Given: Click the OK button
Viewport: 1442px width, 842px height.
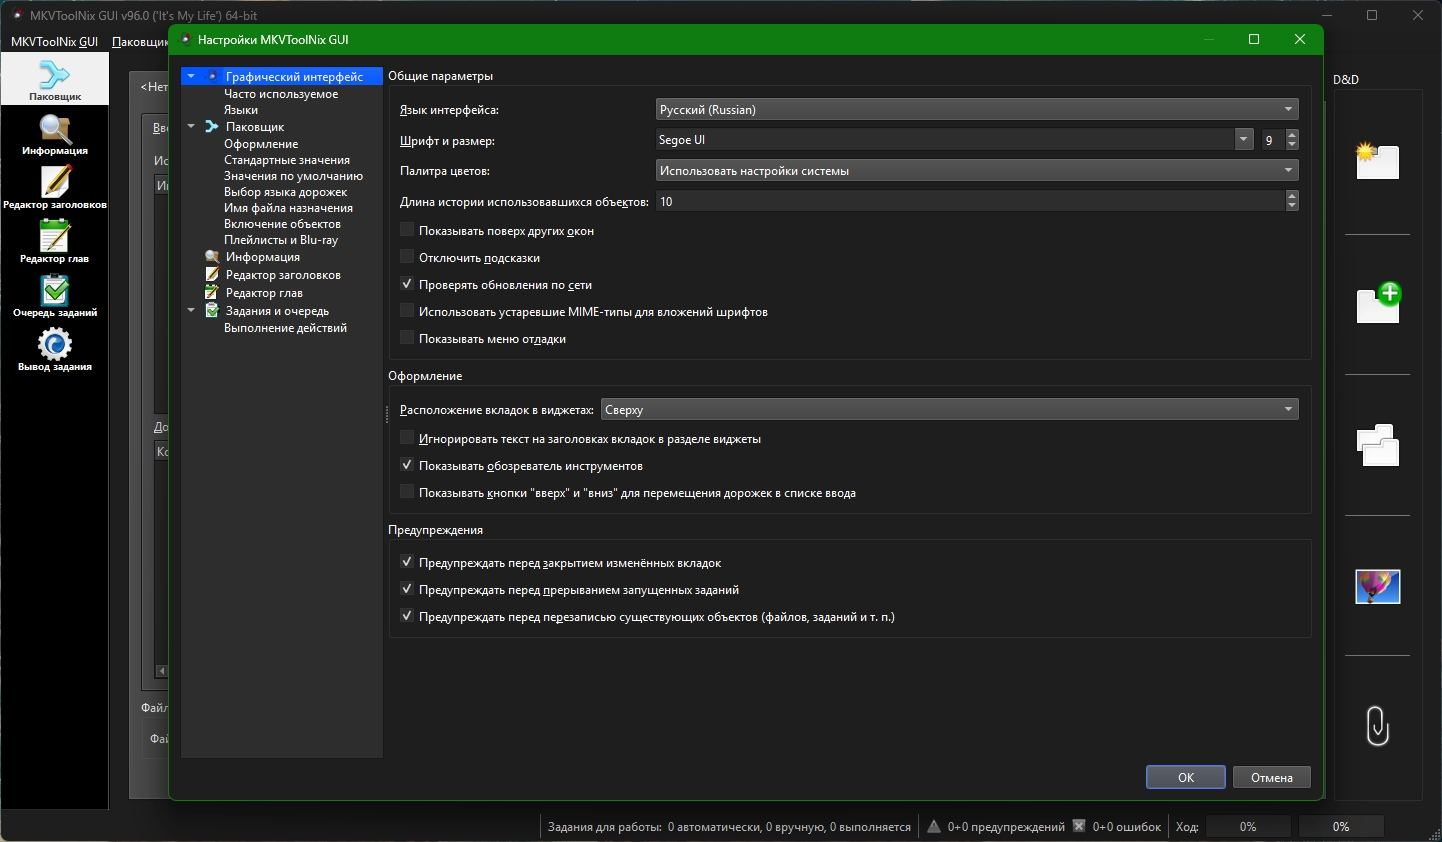Looking at the screenshot, I should coord(1185,777).
